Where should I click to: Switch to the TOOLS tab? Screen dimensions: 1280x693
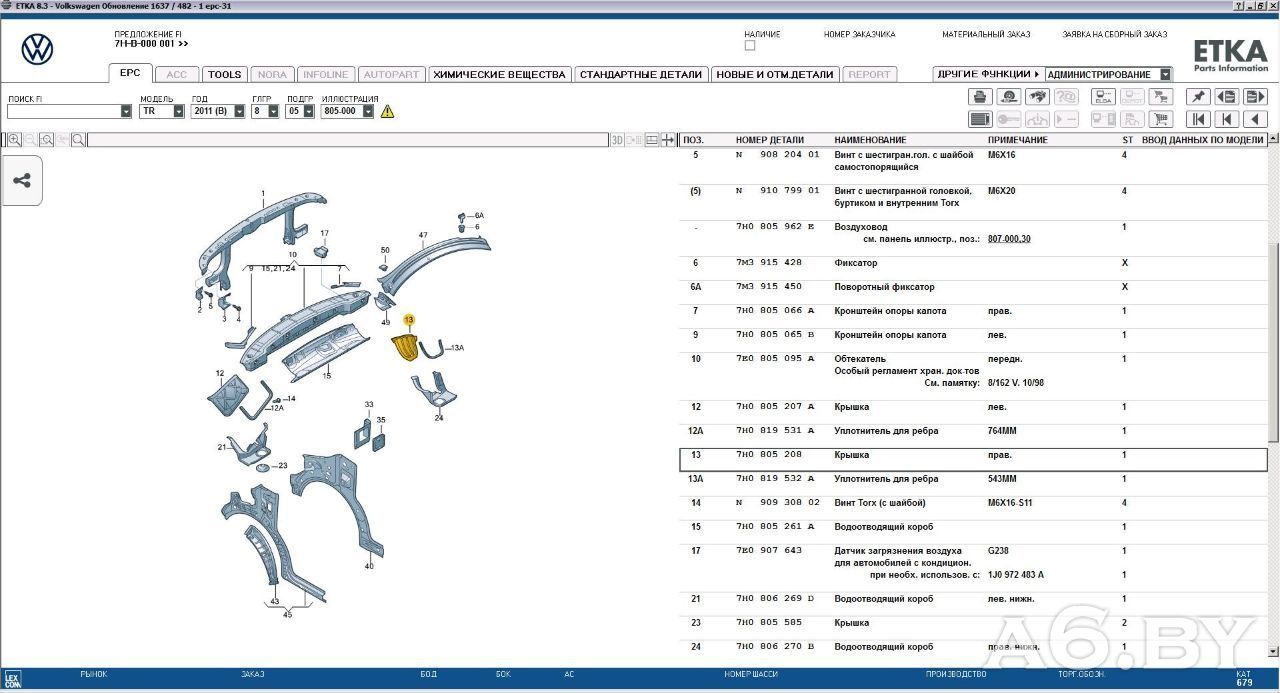point(225,75)
